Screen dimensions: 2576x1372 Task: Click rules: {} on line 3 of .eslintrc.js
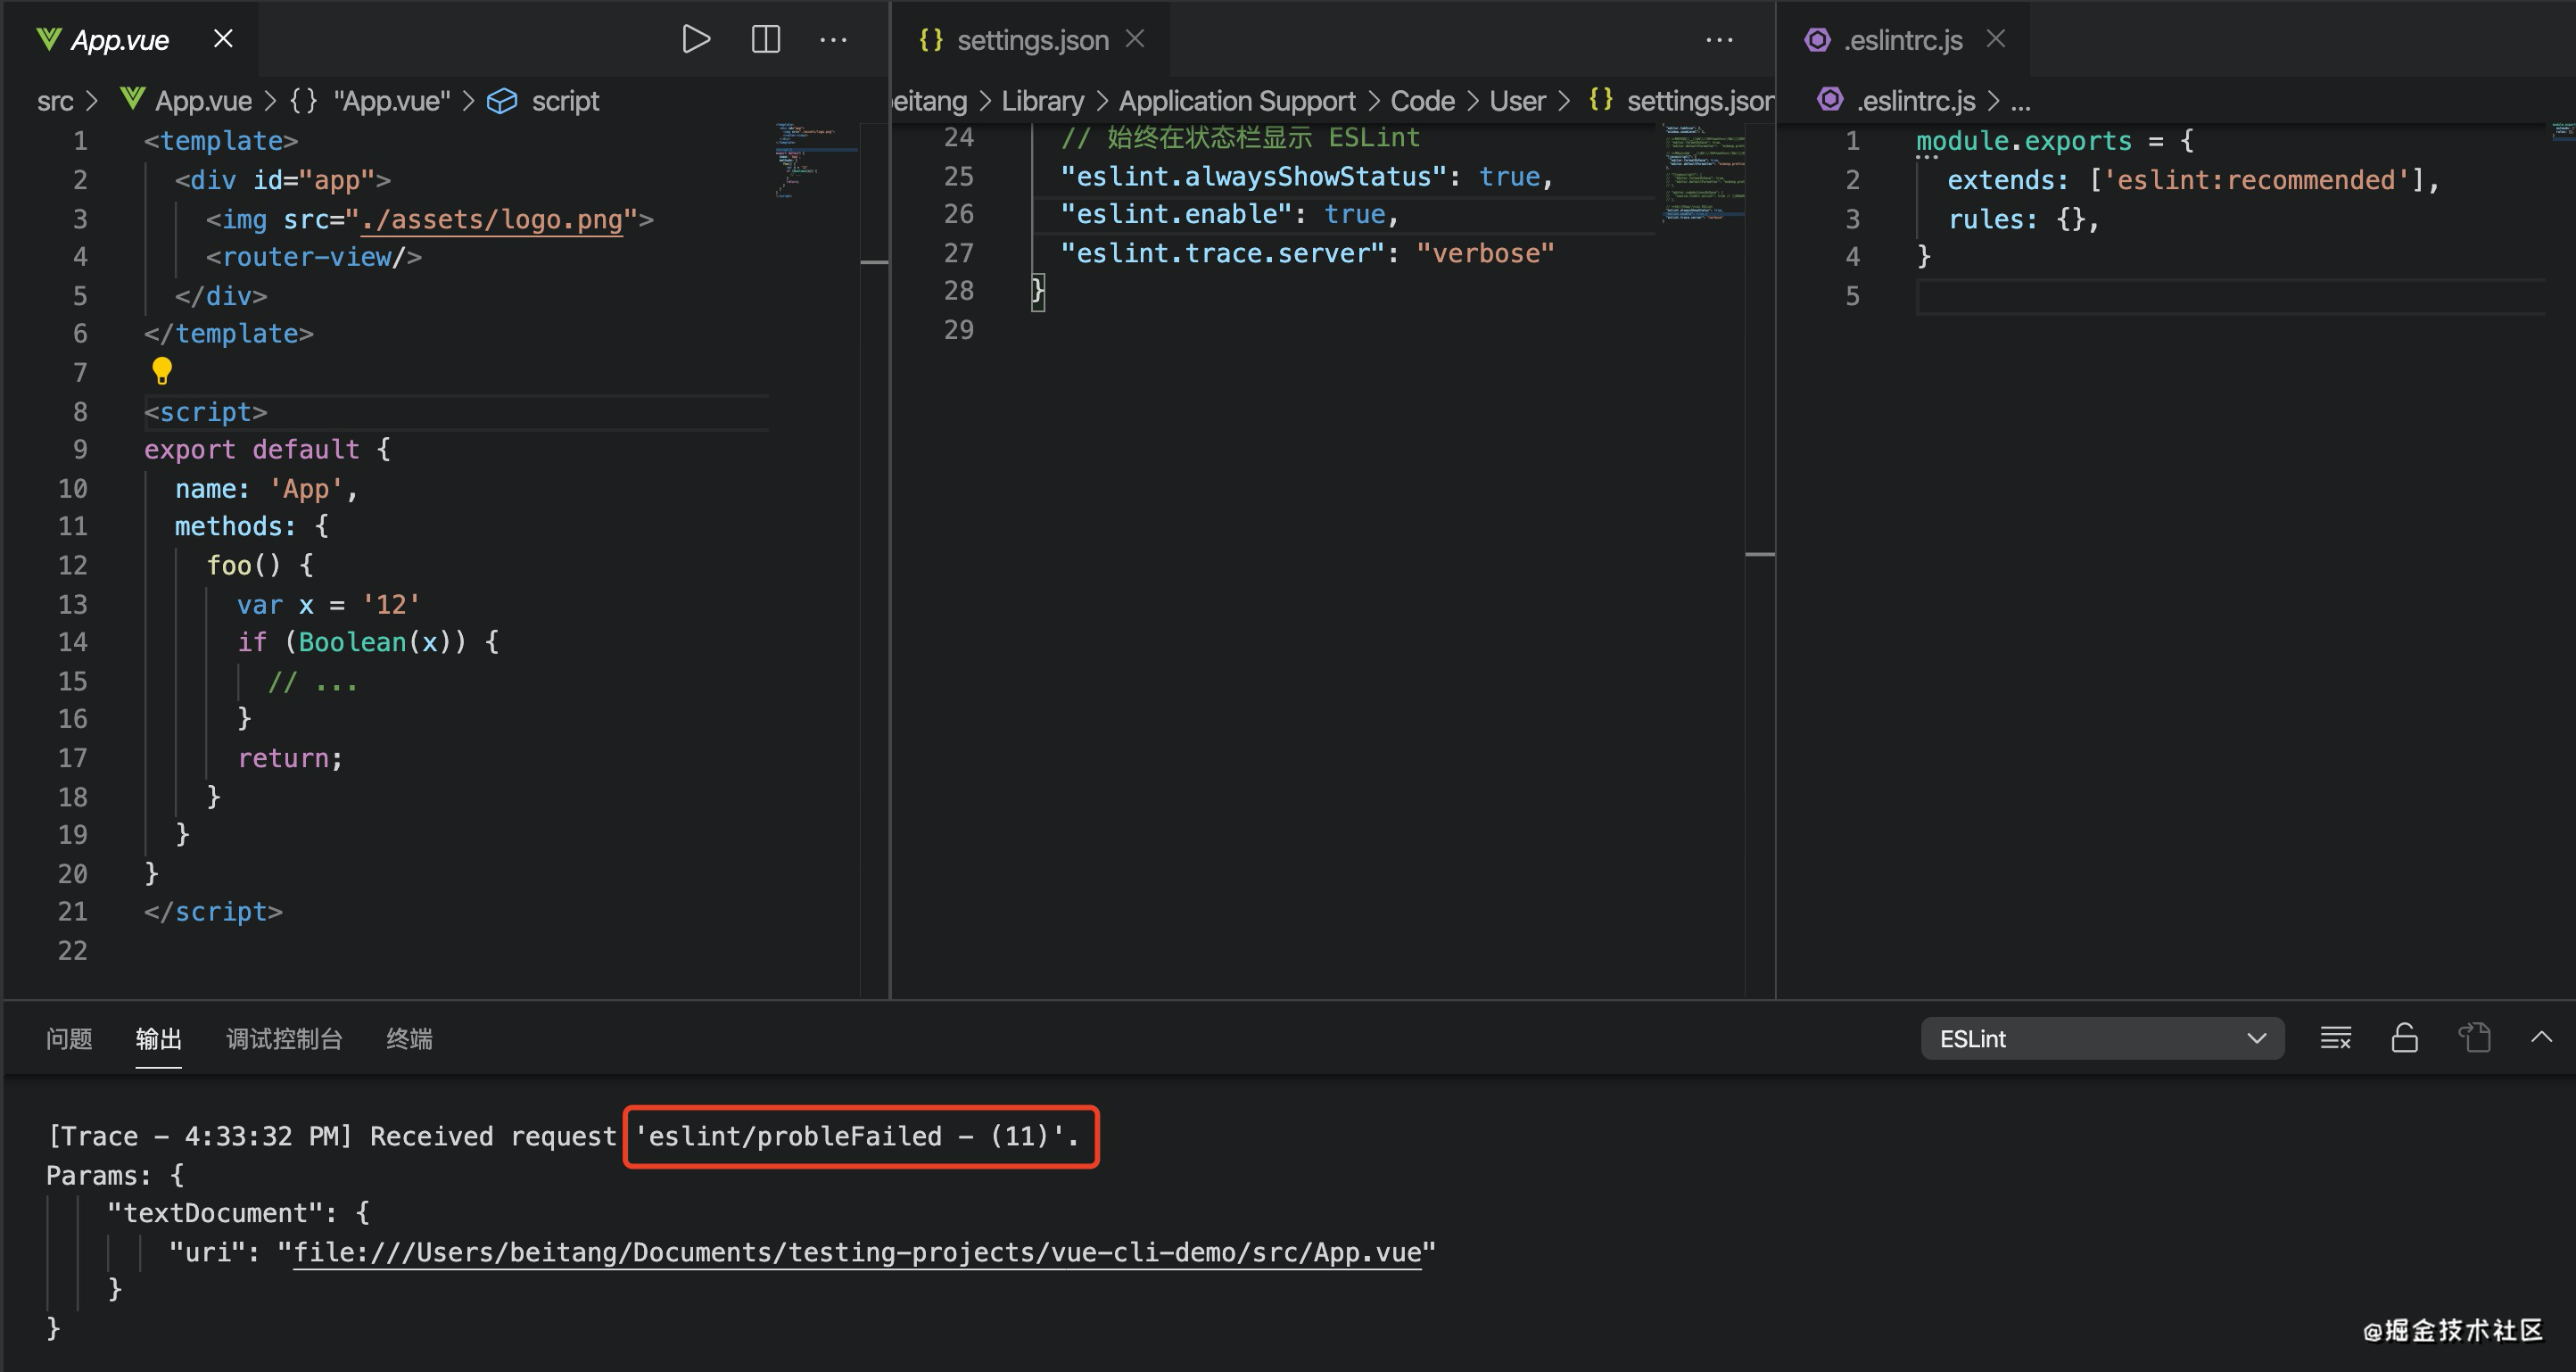click(x=2023, y=219)
